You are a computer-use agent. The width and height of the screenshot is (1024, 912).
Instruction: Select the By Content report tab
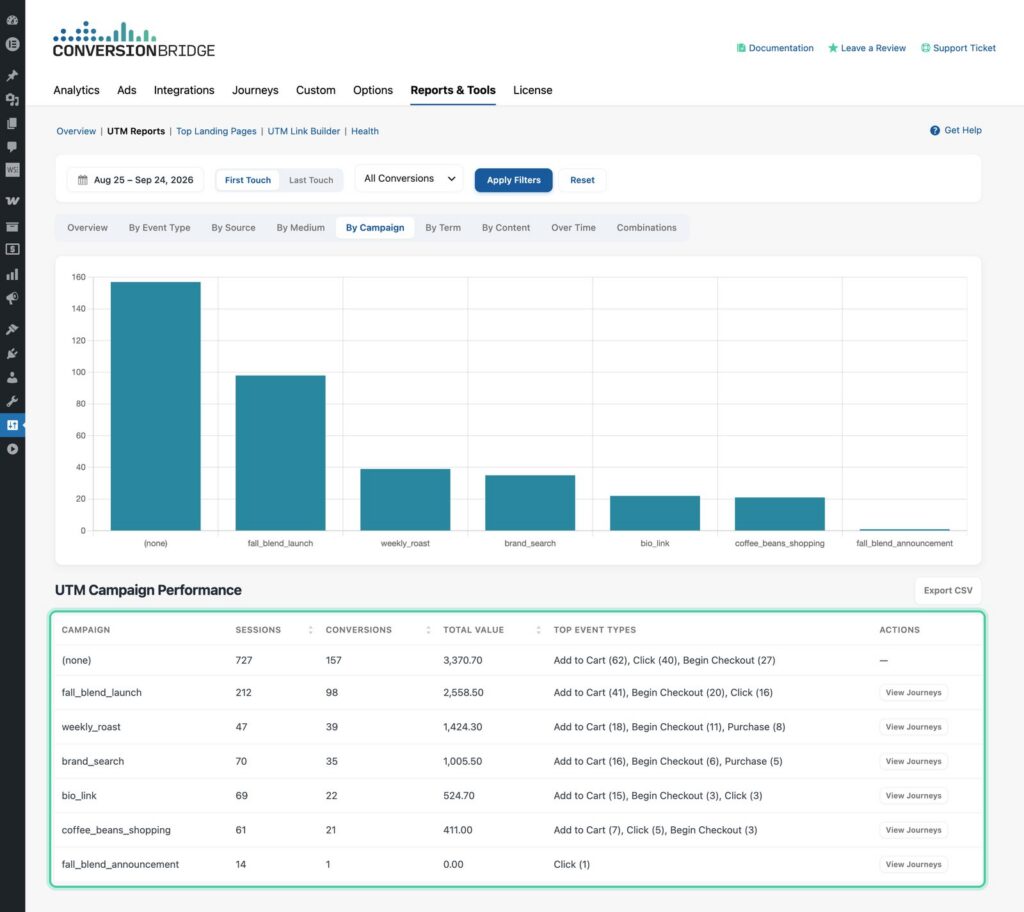click(x=506, y=227)
